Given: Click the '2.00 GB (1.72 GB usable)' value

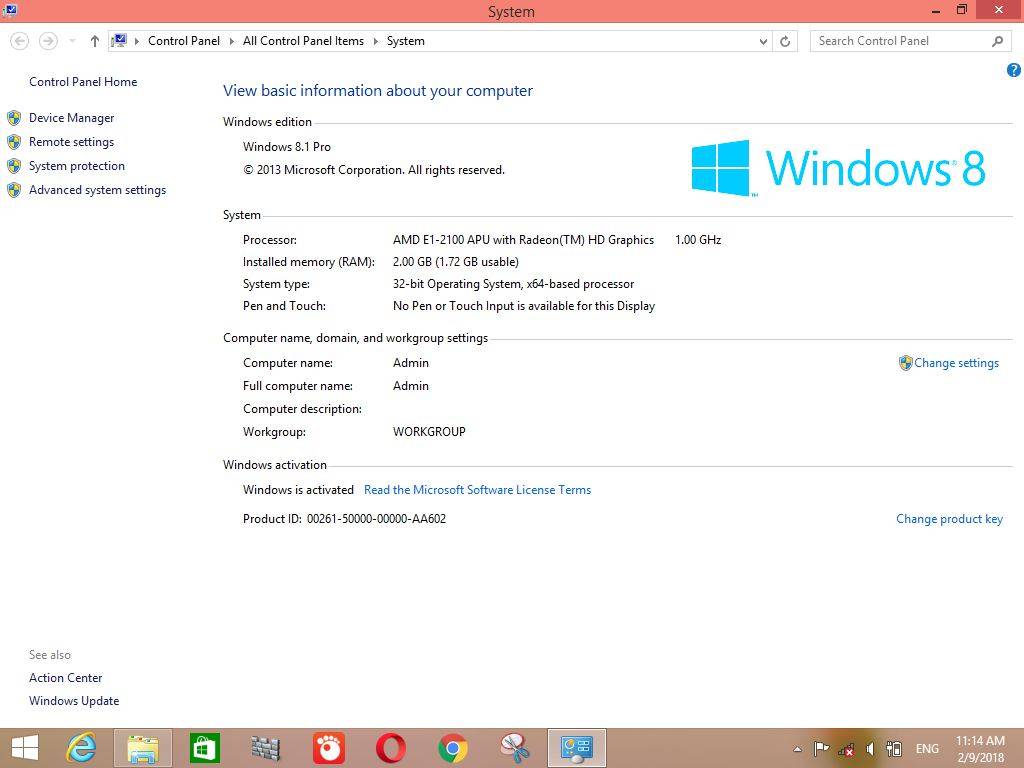Looking at the screenshot, I should [456, 262].
